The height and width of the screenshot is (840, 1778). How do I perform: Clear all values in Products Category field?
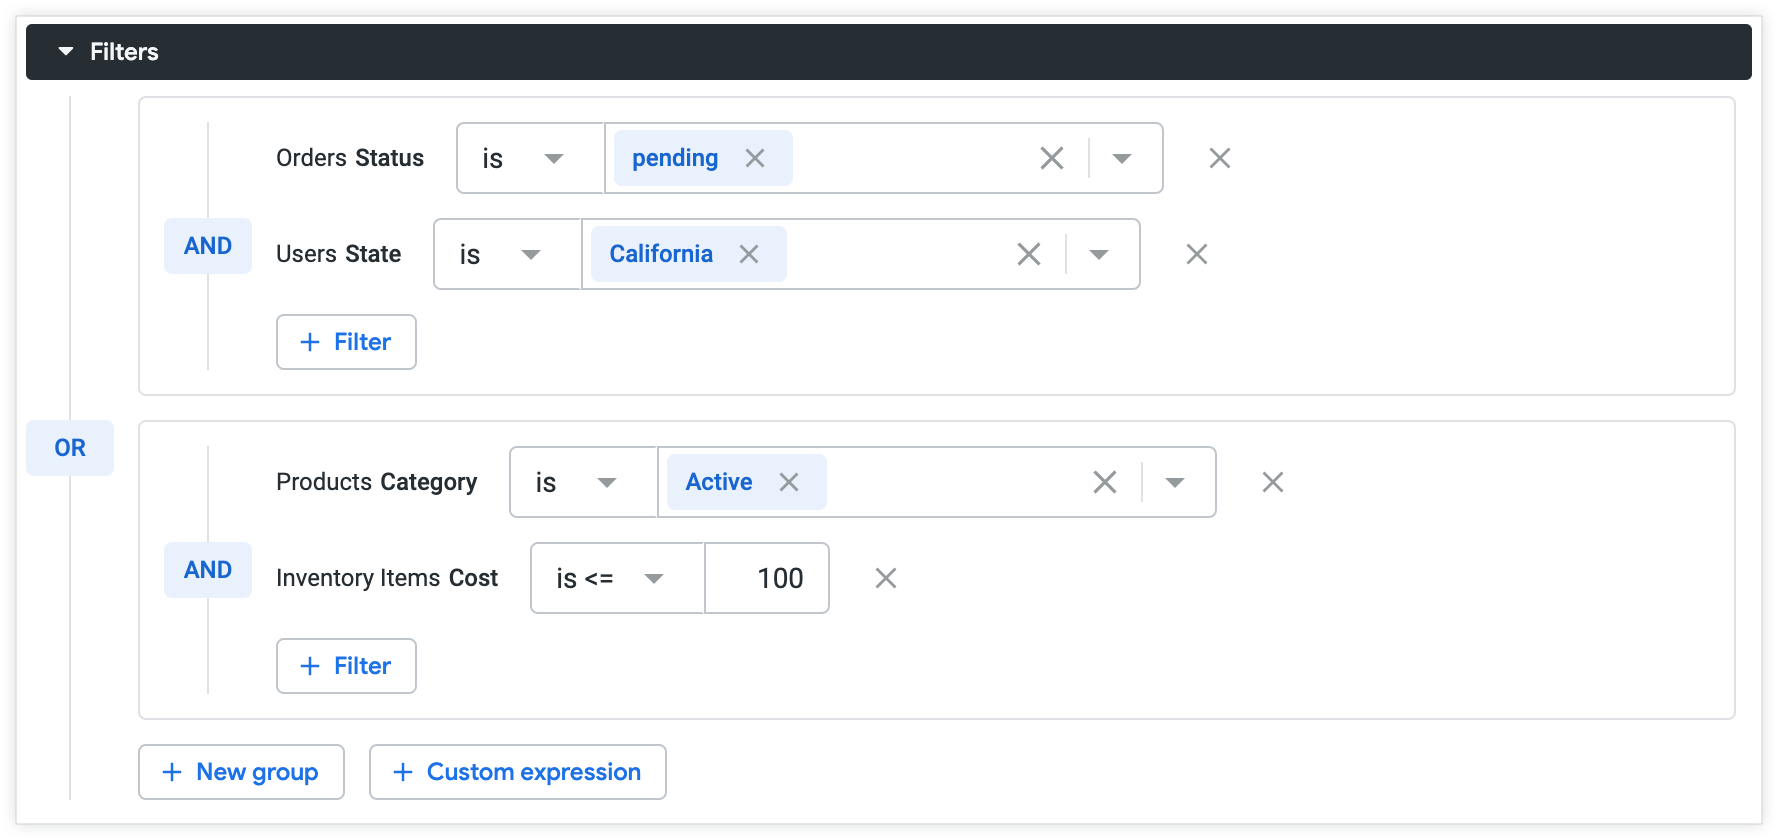1105,482
